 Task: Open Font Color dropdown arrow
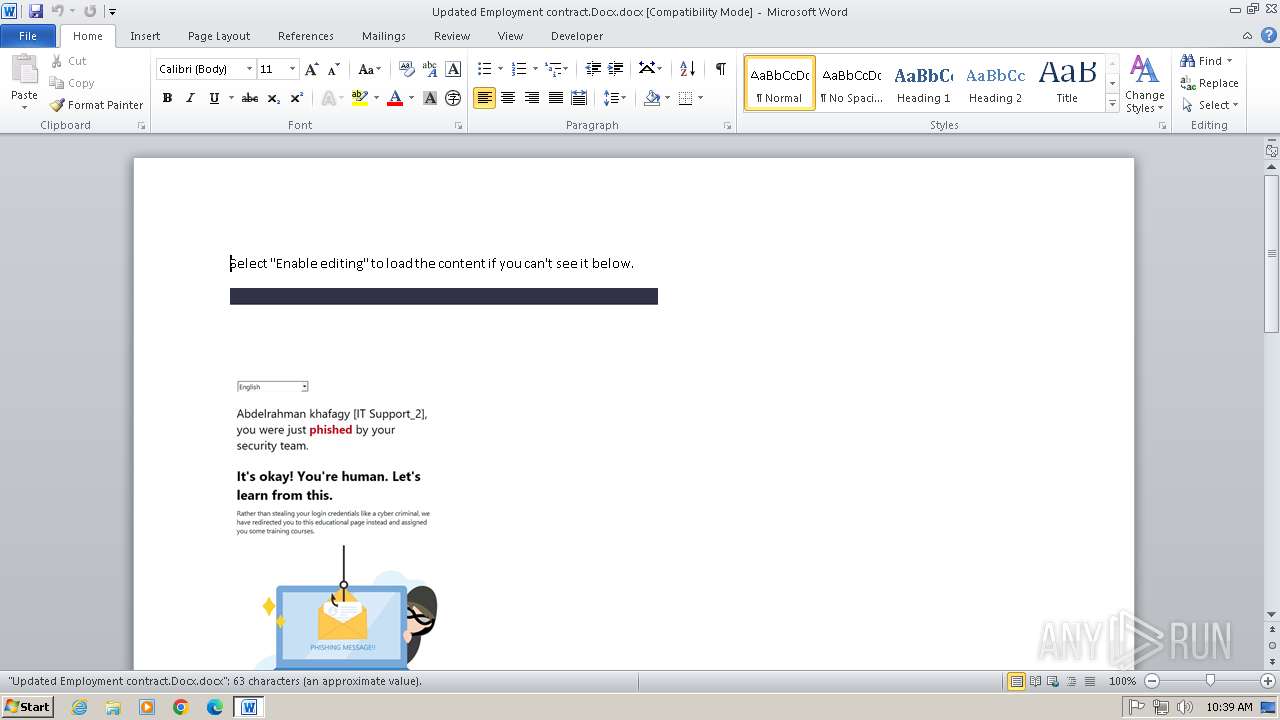point(411,98)
